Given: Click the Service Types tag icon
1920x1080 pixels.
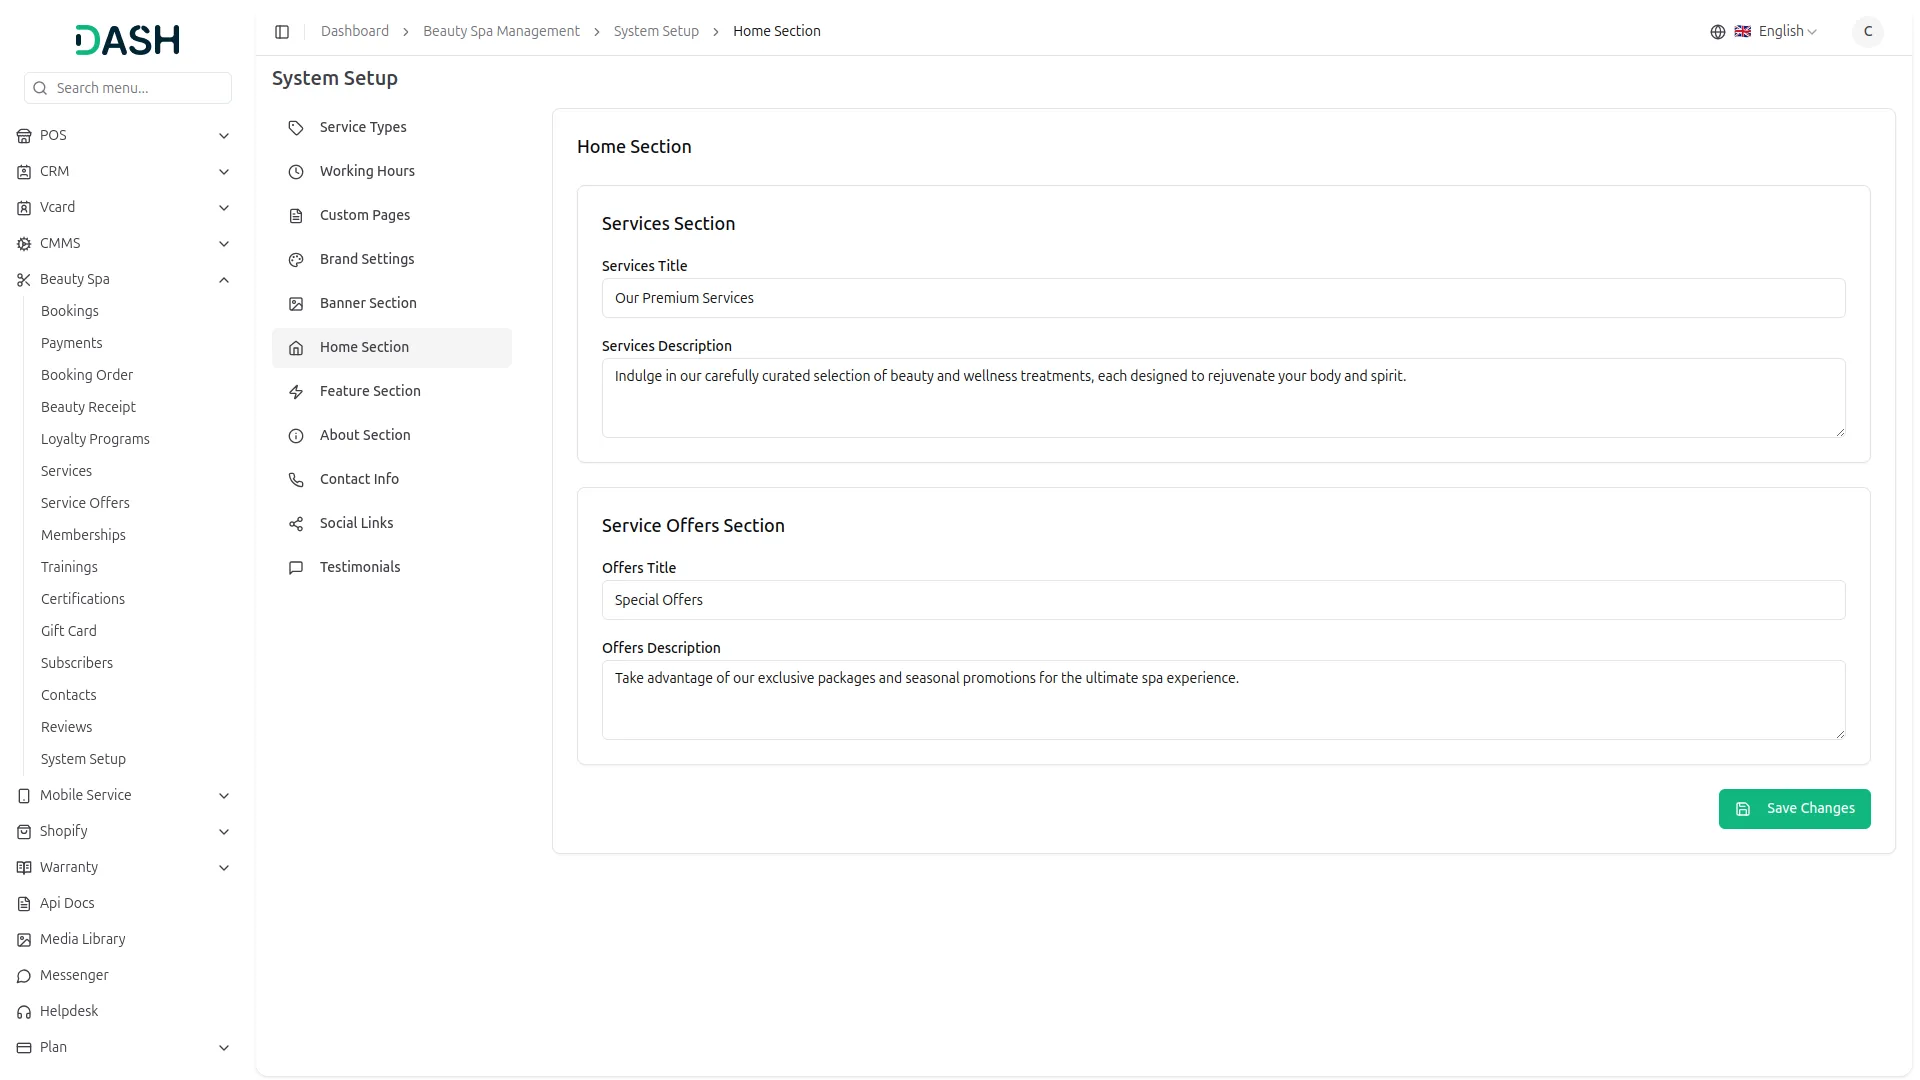Looking at the screenshot, I should pyautogui.click(x=296, y=128).
